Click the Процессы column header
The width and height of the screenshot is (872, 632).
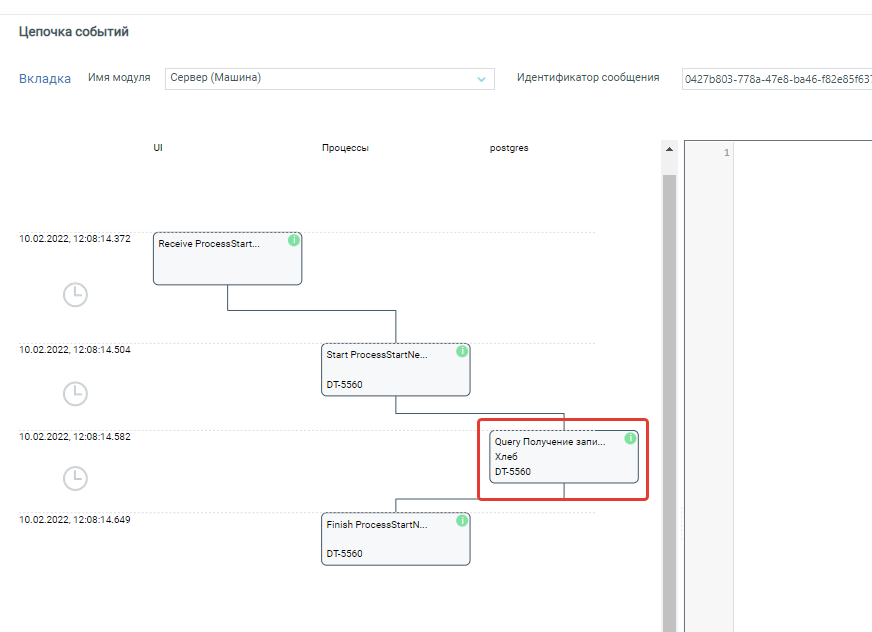345,148
